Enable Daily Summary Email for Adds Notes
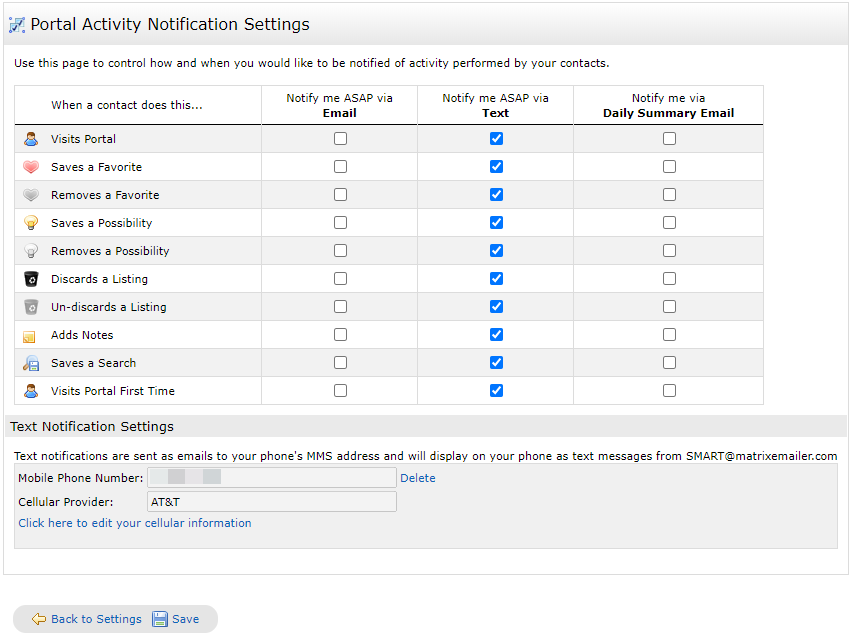The image size is (854, 638). [x=669, y=335]
